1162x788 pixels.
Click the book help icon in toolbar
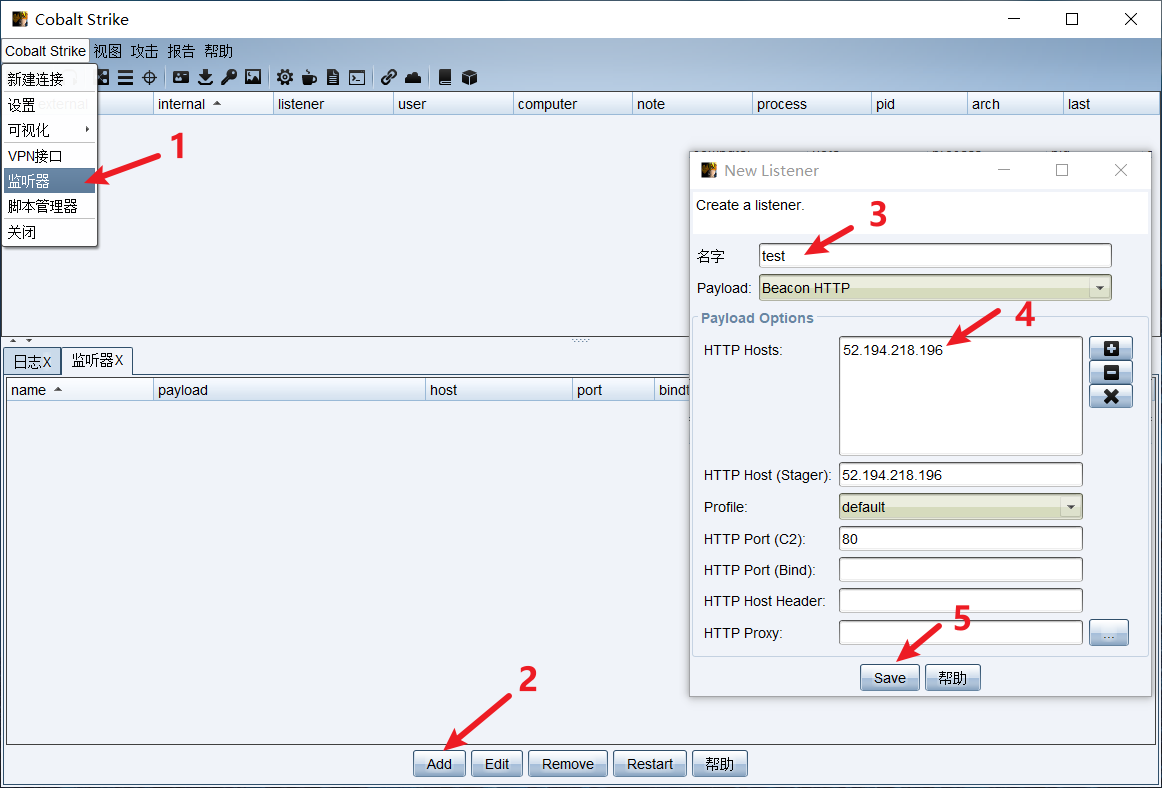click(445, 77)
